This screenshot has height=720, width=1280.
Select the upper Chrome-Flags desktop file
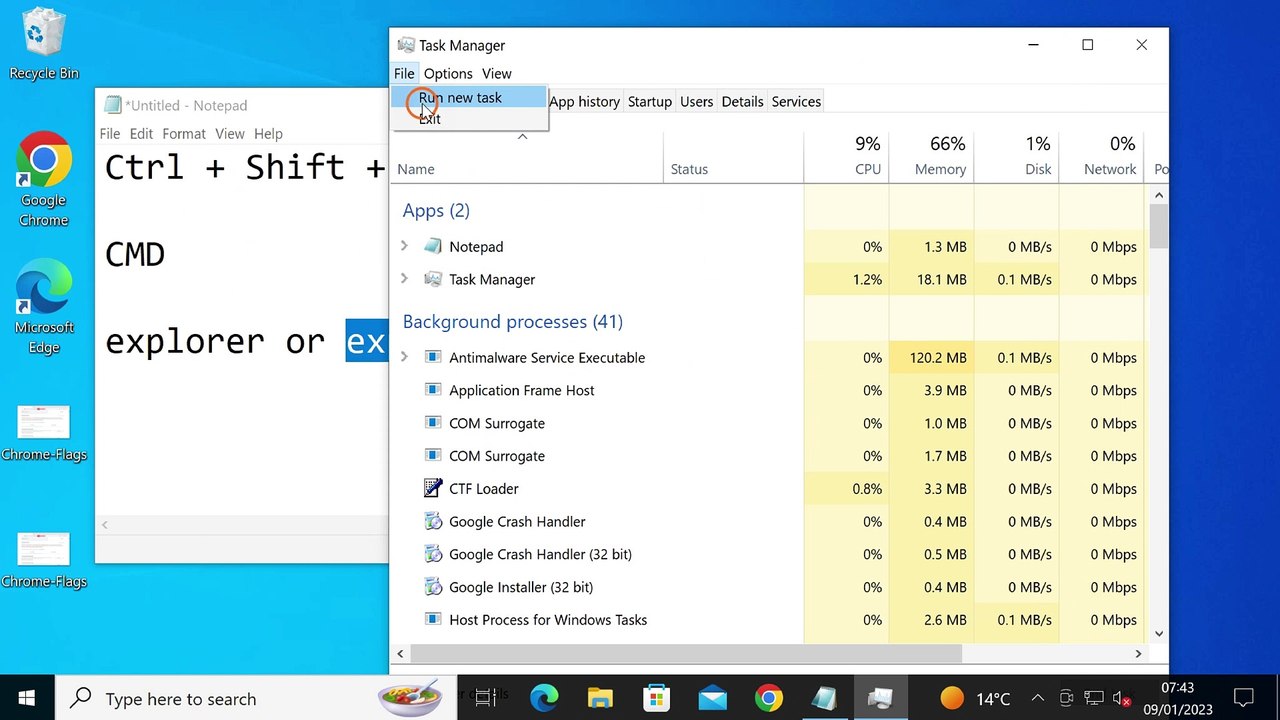(x=43, y=433)
